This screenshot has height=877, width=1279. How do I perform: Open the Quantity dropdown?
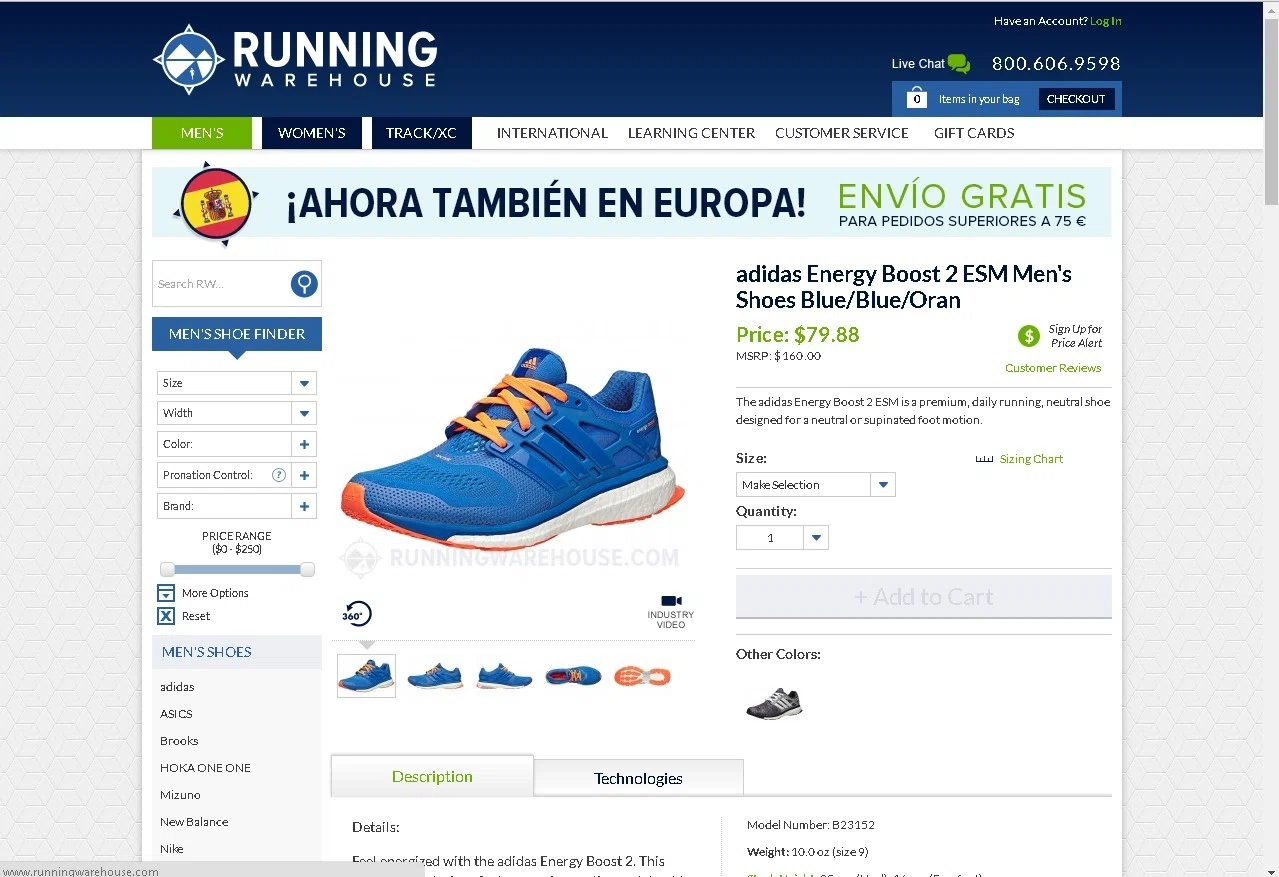(x=782, y=538)
